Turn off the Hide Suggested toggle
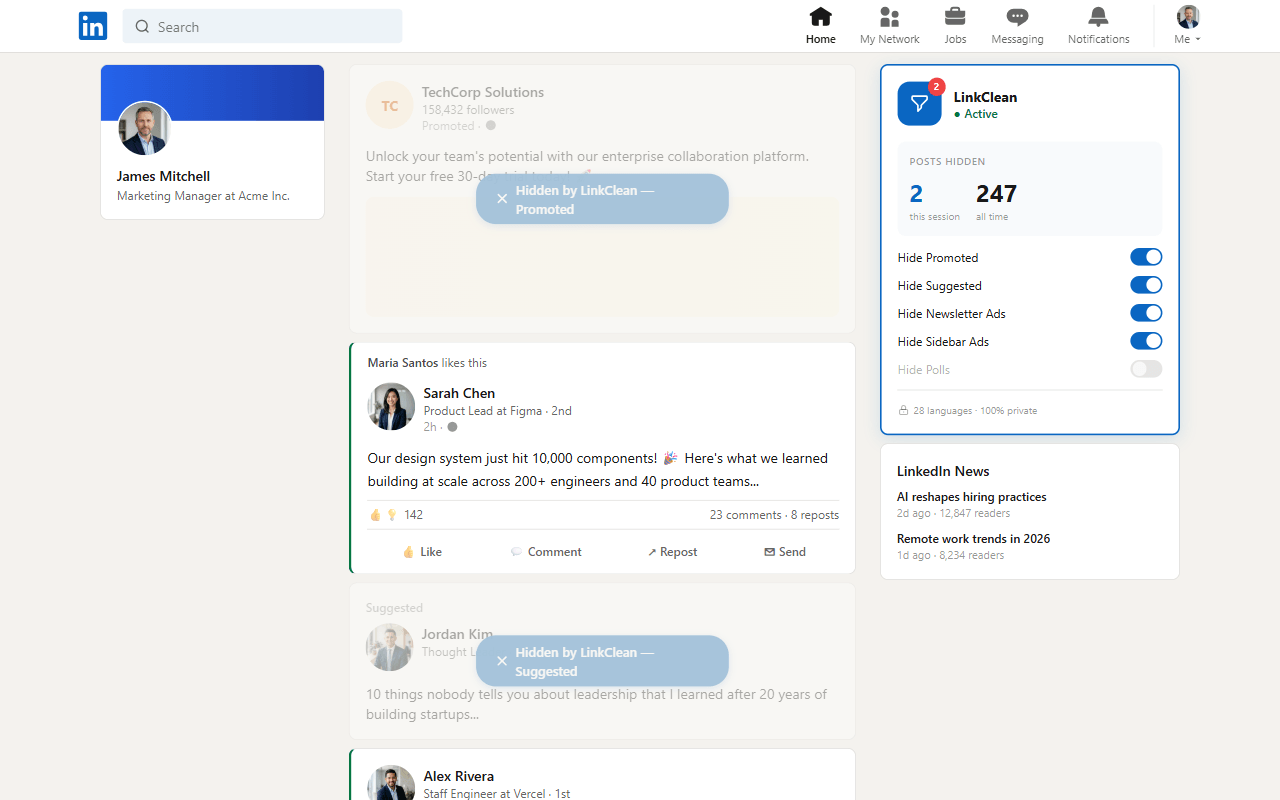This screenshot has width=1280, height=800. 1146,285
